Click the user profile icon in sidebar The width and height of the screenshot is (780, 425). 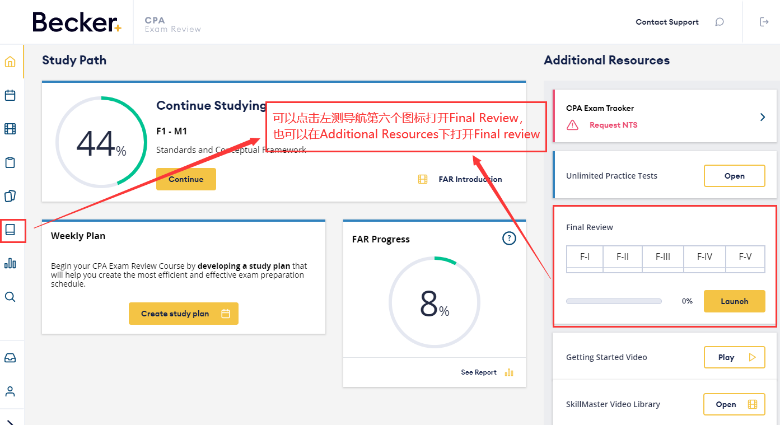point(11,391)
